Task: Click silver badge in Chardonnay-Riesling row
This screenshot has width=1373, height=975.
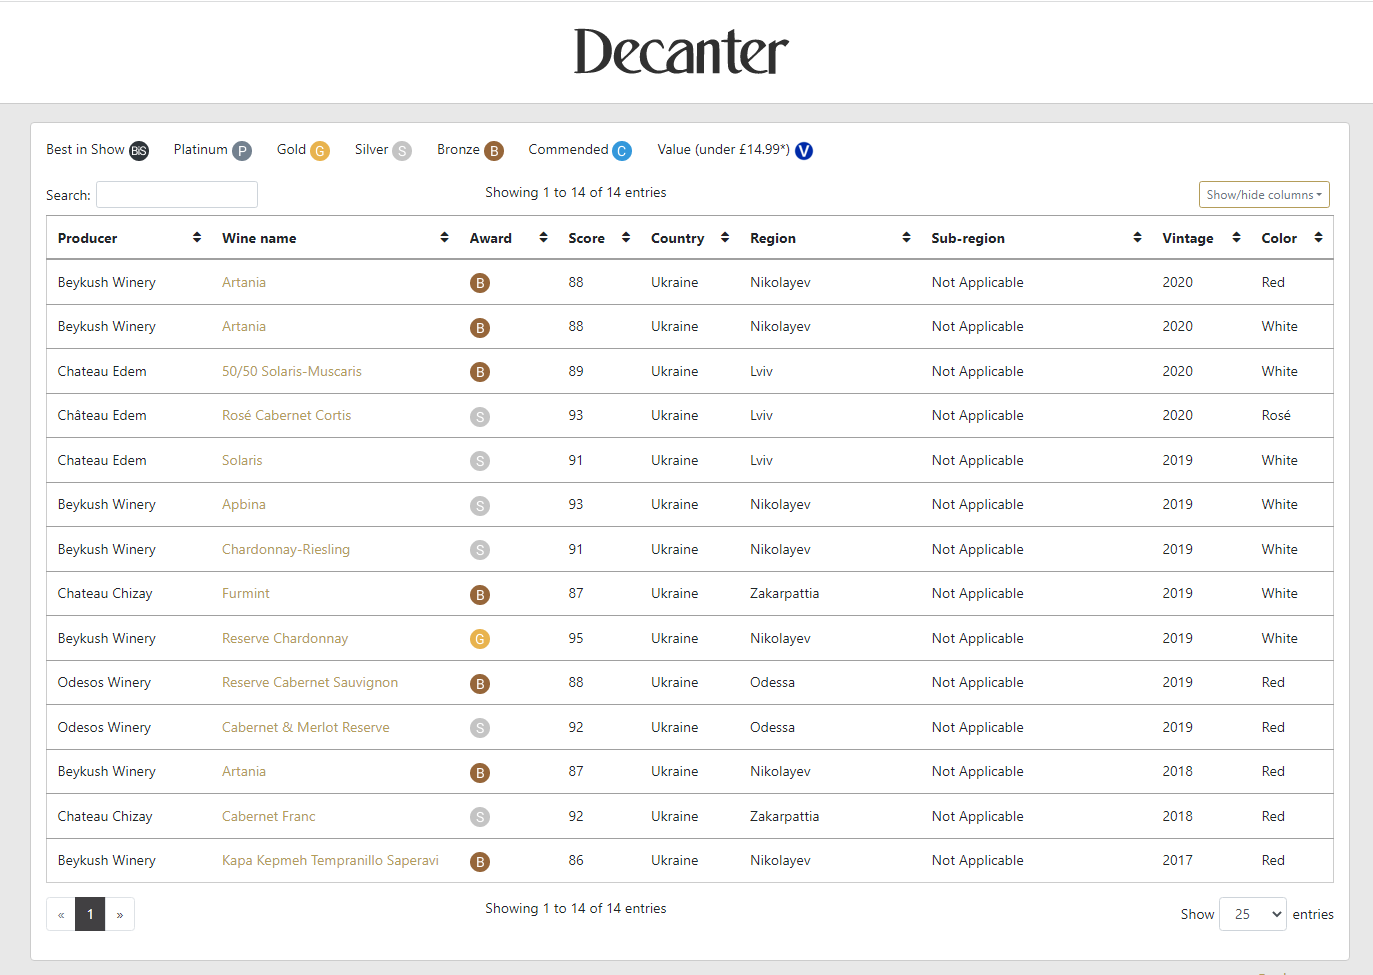Action: pos(480,550)
